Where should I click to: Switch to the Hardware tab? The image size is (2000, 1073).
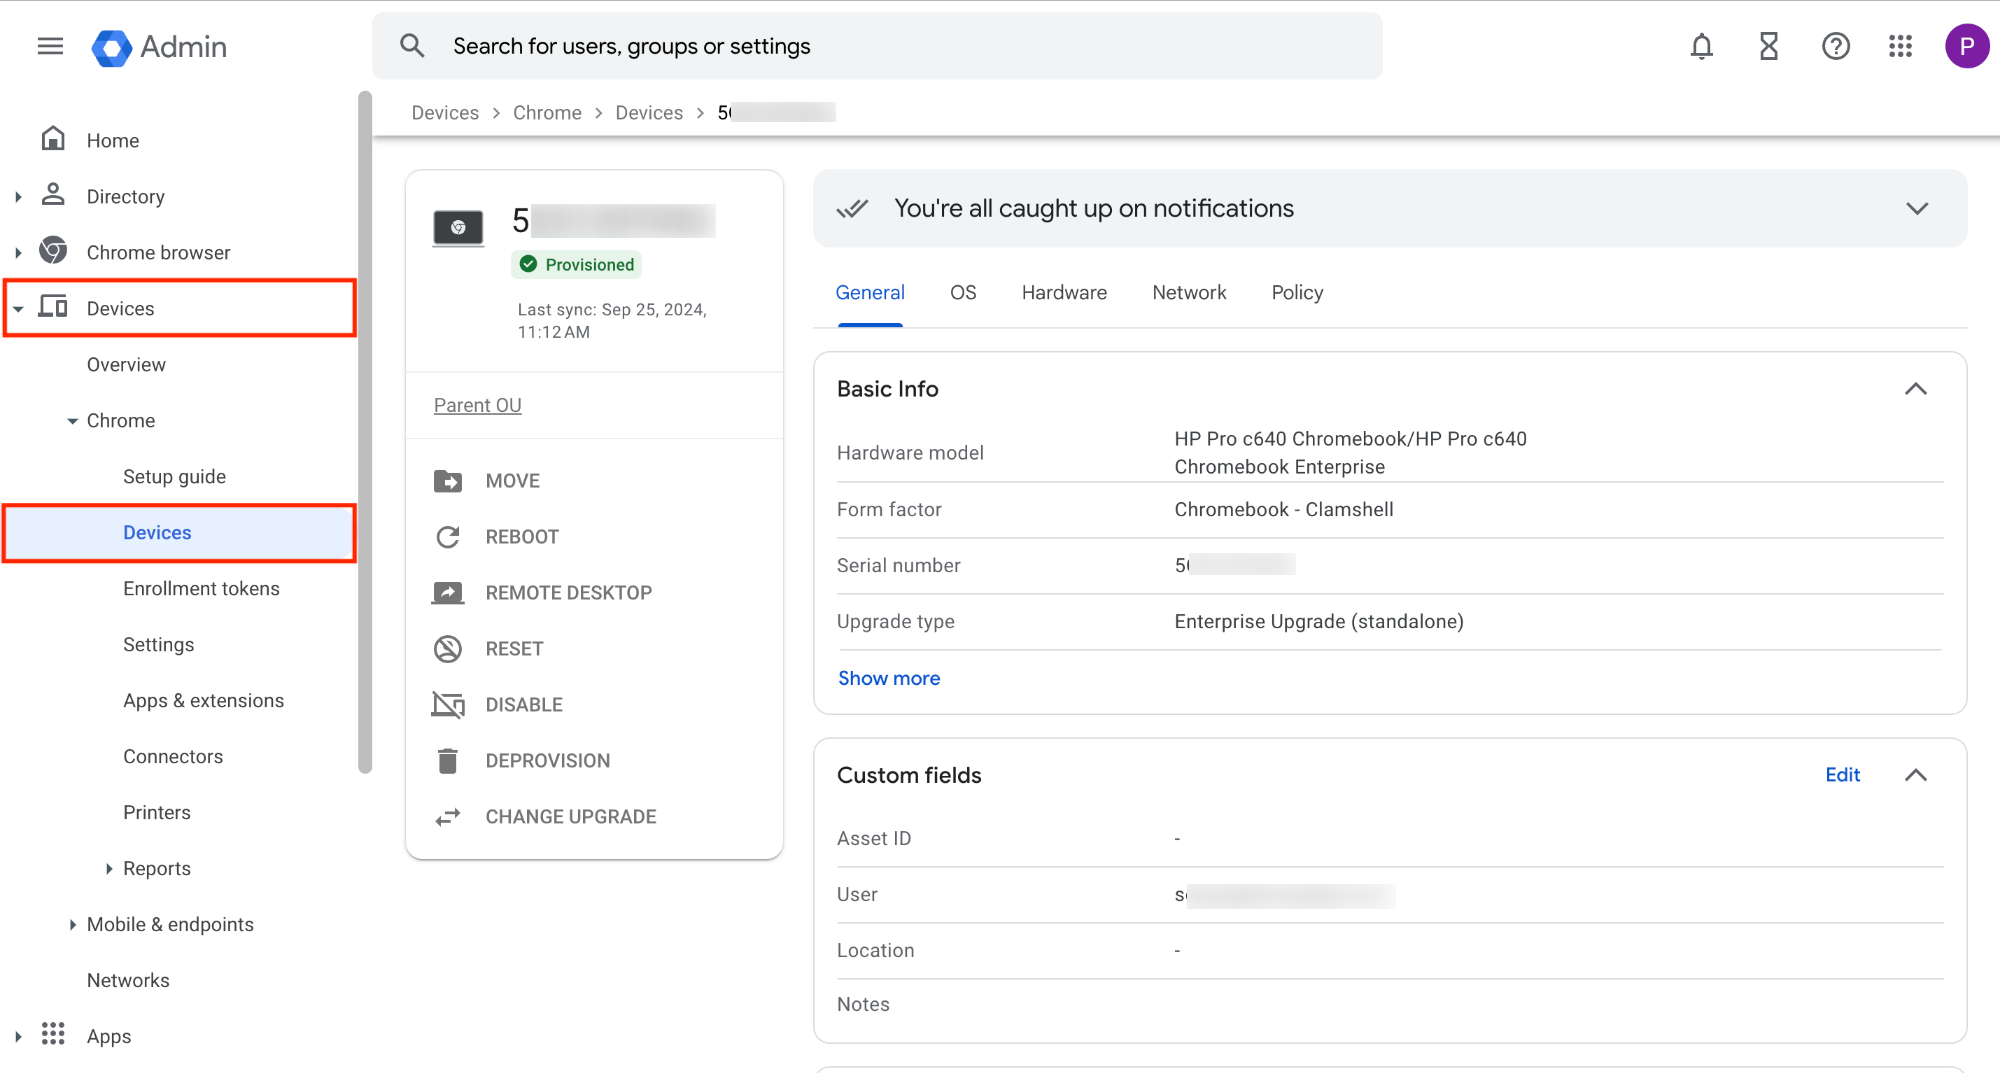[1064, 292]
